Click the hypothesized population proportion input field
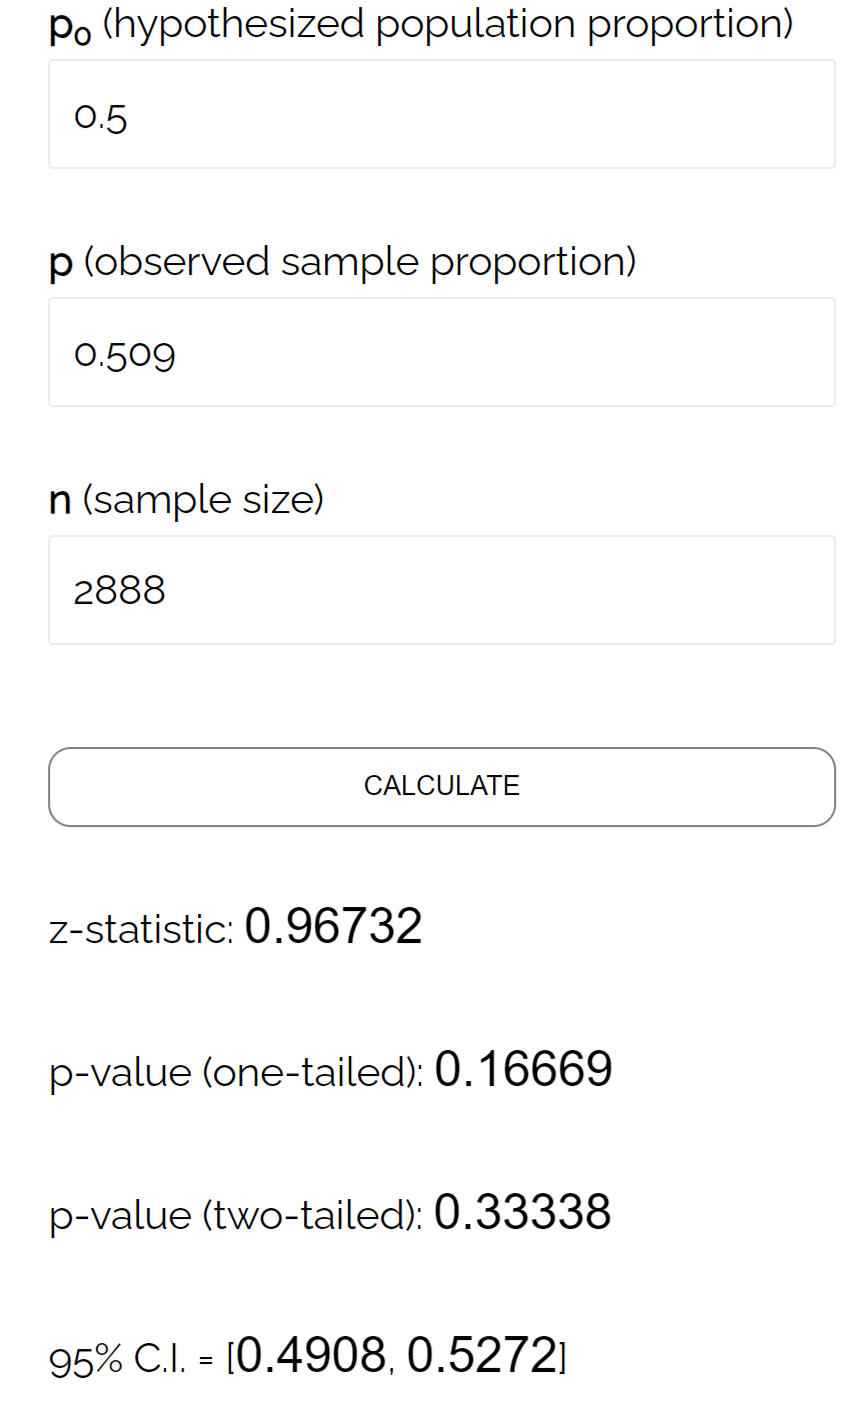Screen dimensions: 858x1401 441,115
